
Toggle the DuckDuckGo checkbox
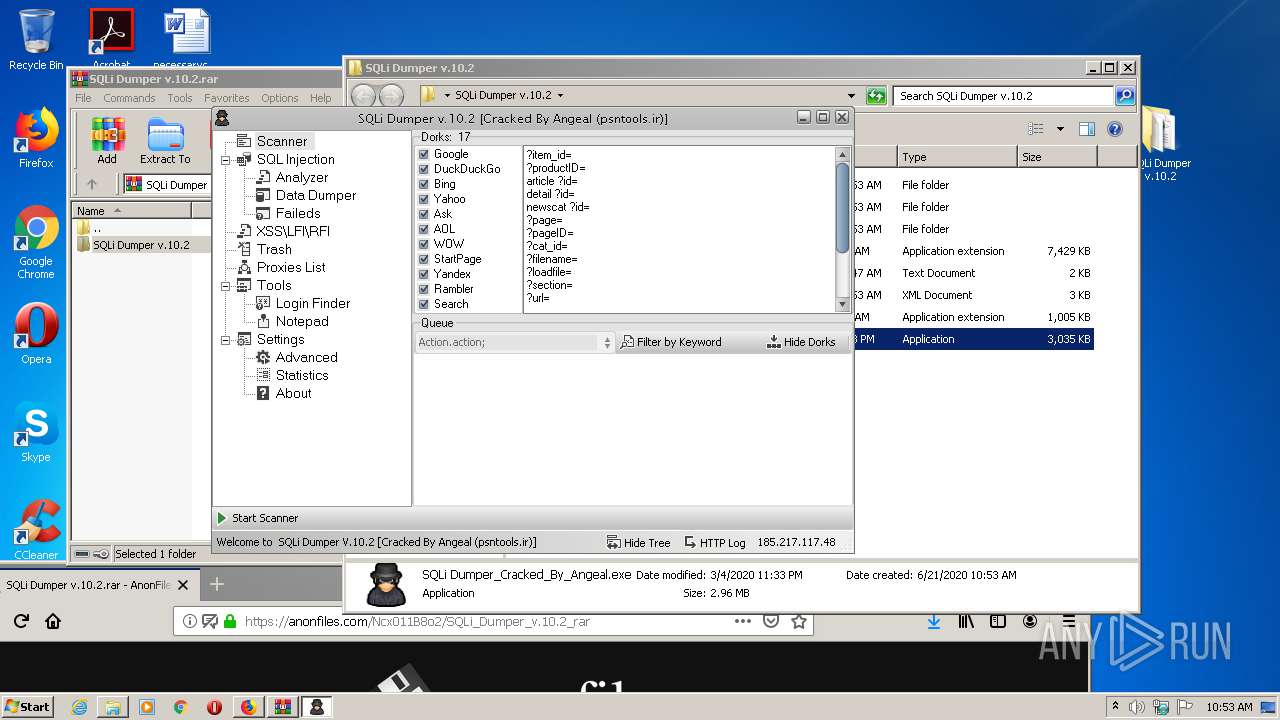coord(424,169)
